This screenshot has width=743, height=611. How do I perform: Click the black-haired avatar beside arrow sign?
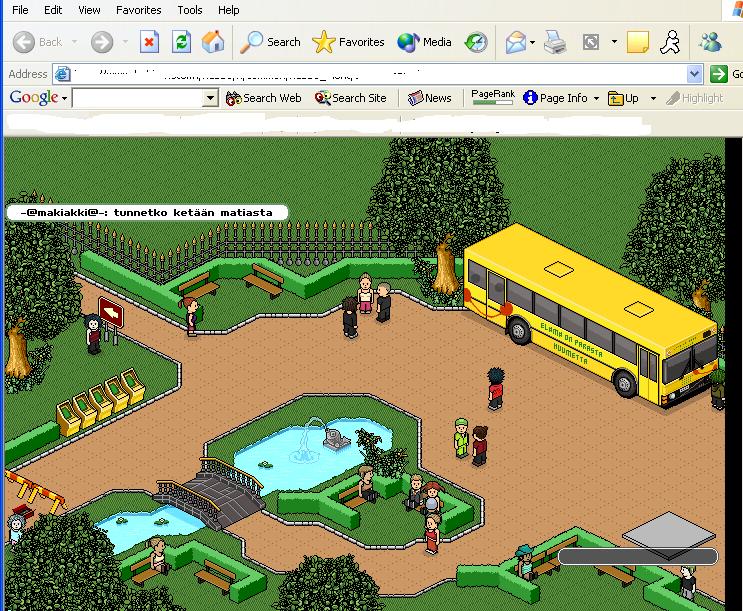93,335
